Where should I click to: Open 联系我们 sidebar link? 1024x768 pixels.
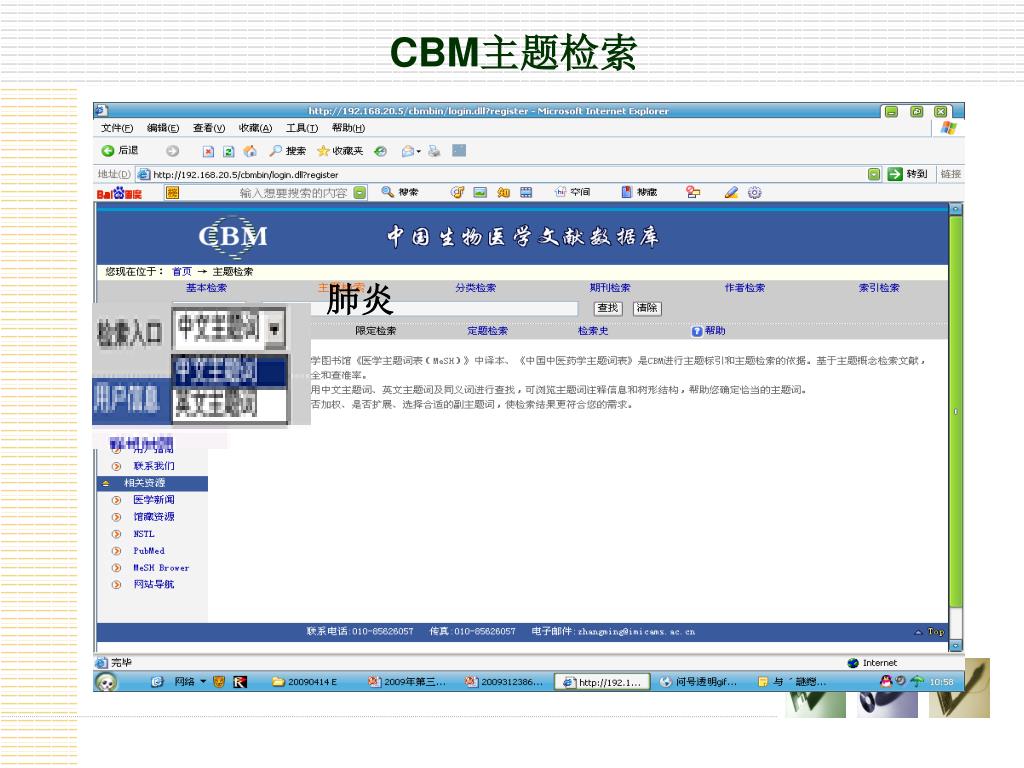(x=153, y=466)
